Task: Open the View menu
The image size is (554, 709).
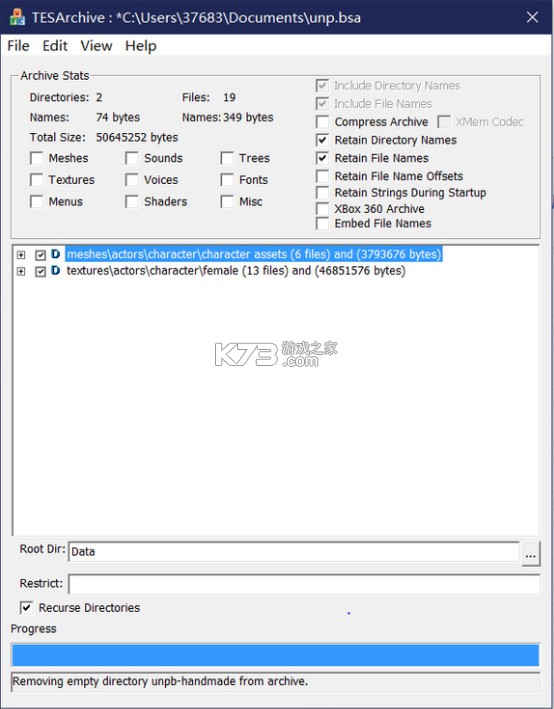Action: [x=96, y=46]
